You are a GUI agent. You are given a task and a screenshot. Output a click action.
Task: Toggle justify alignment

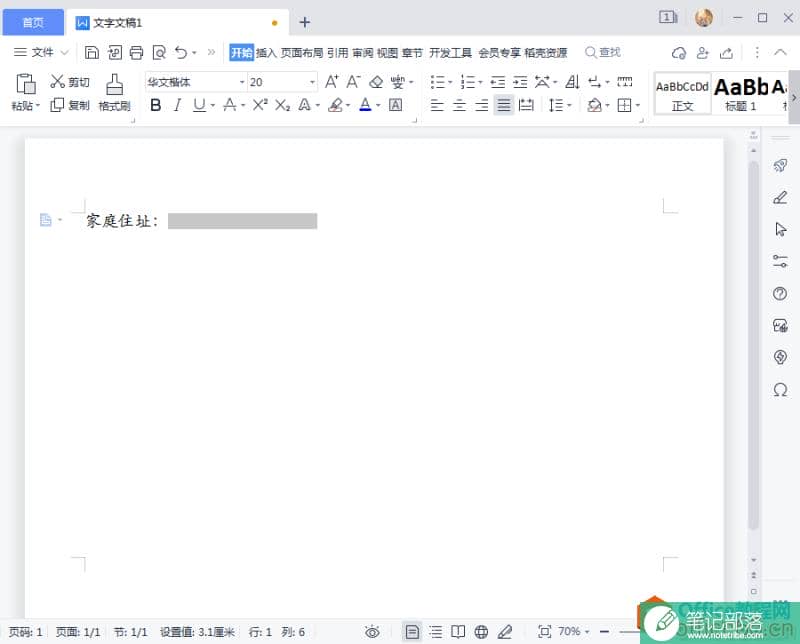click(504, 105)
